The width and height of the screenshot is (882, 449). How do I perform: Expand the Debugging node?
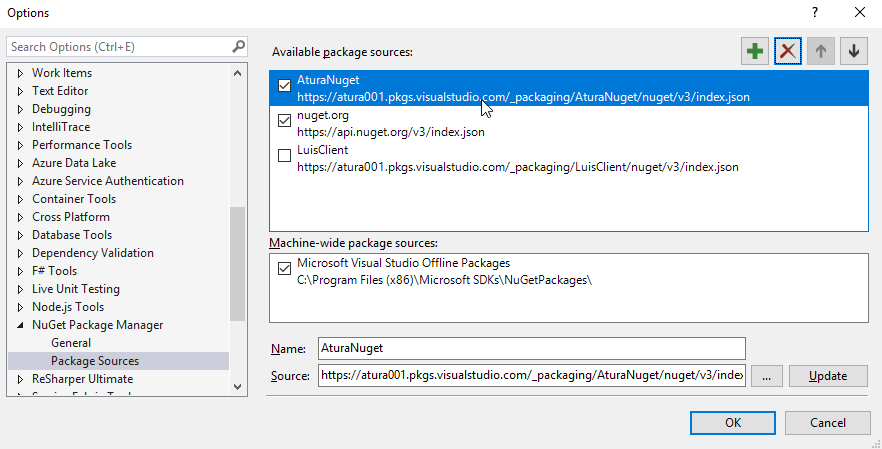point(20,109)
